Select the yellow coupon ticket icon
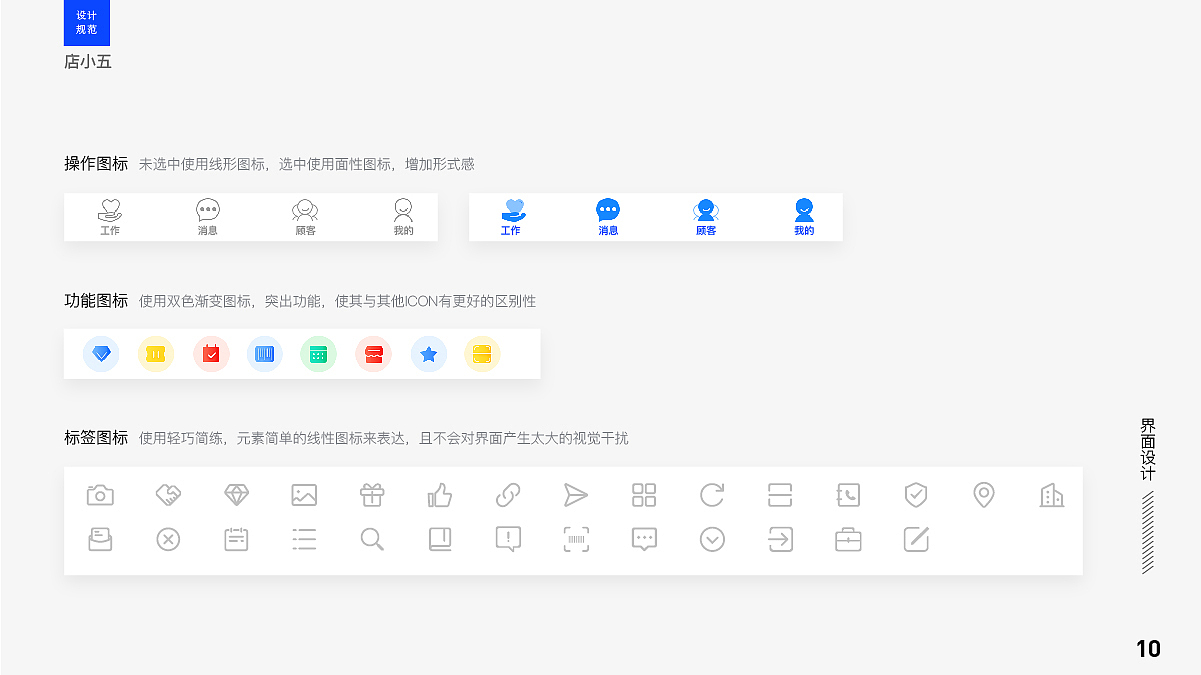Viewport: 1201px width, 675px height. [x=155, y=354]
